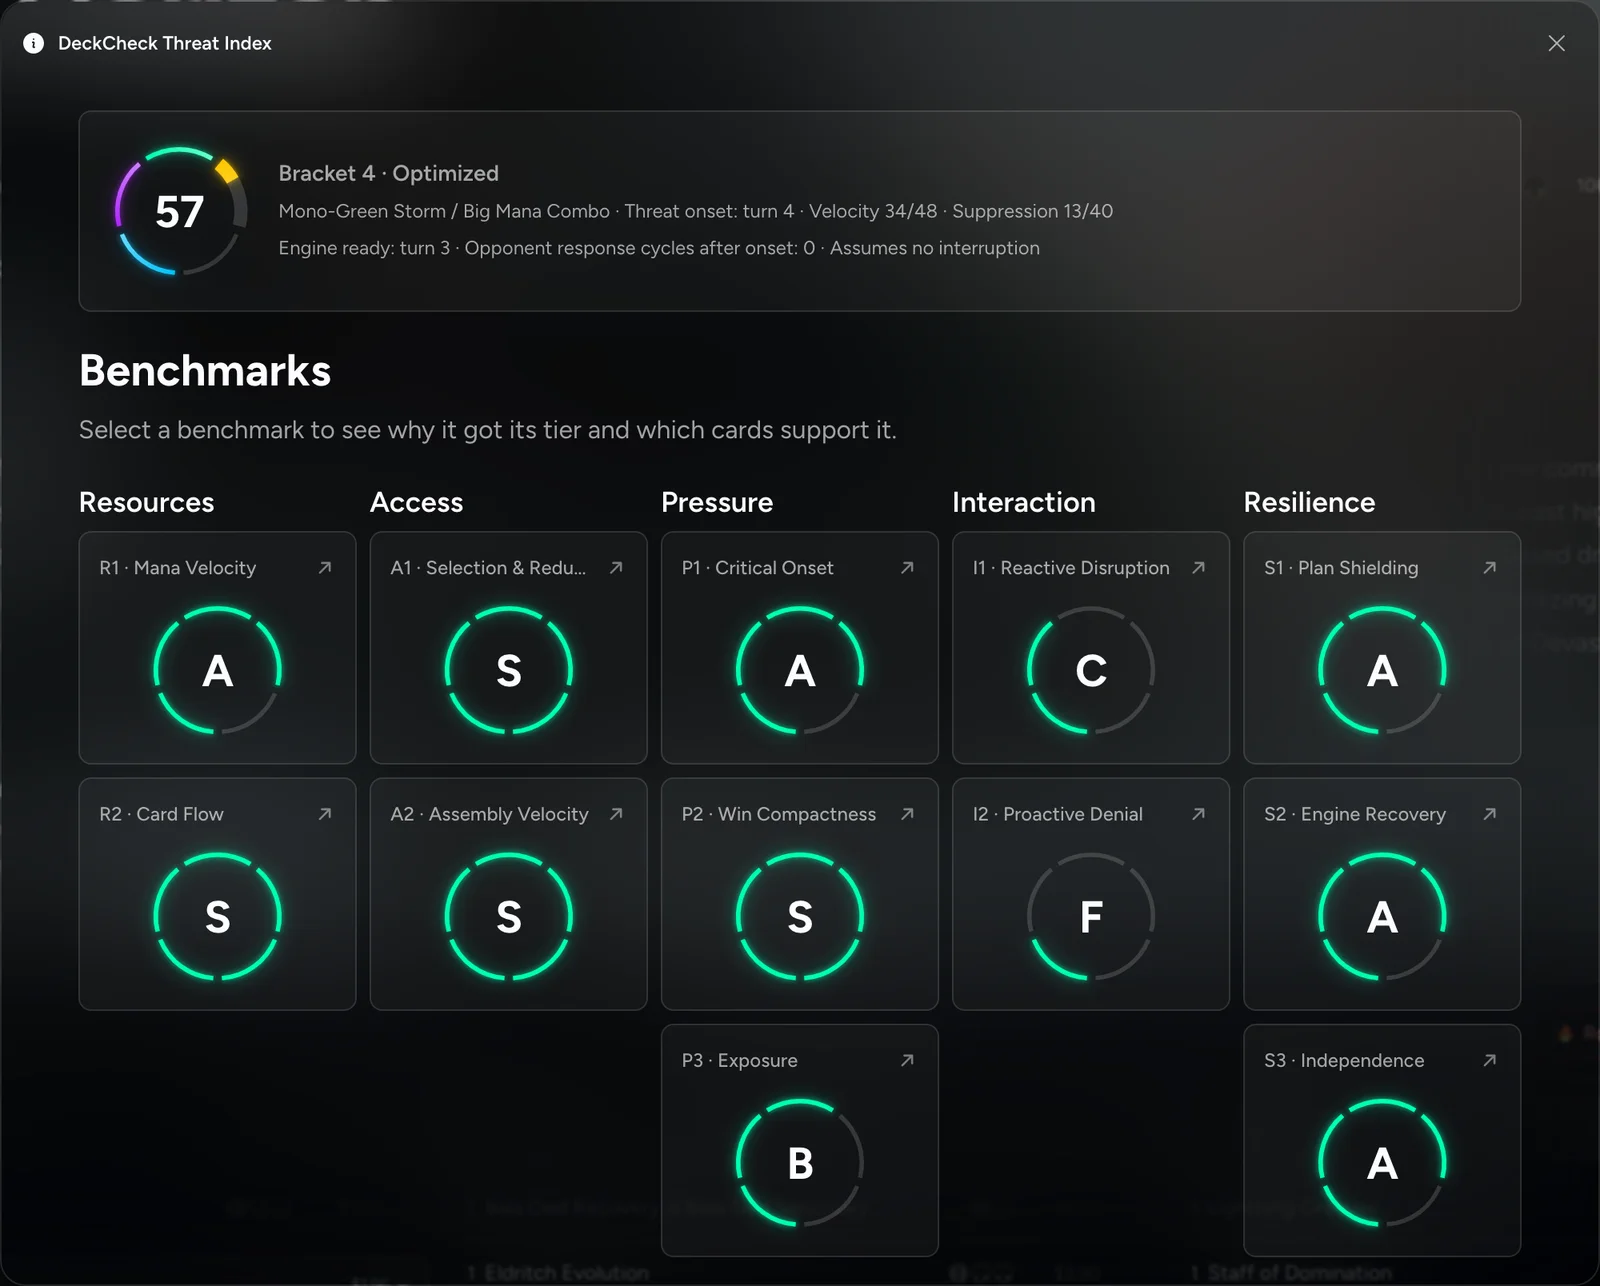Image resolution: width=1600 pixels, height=1286 pixels.
Task: Click the overall score 57 gauge
Action: pos(180,211)
